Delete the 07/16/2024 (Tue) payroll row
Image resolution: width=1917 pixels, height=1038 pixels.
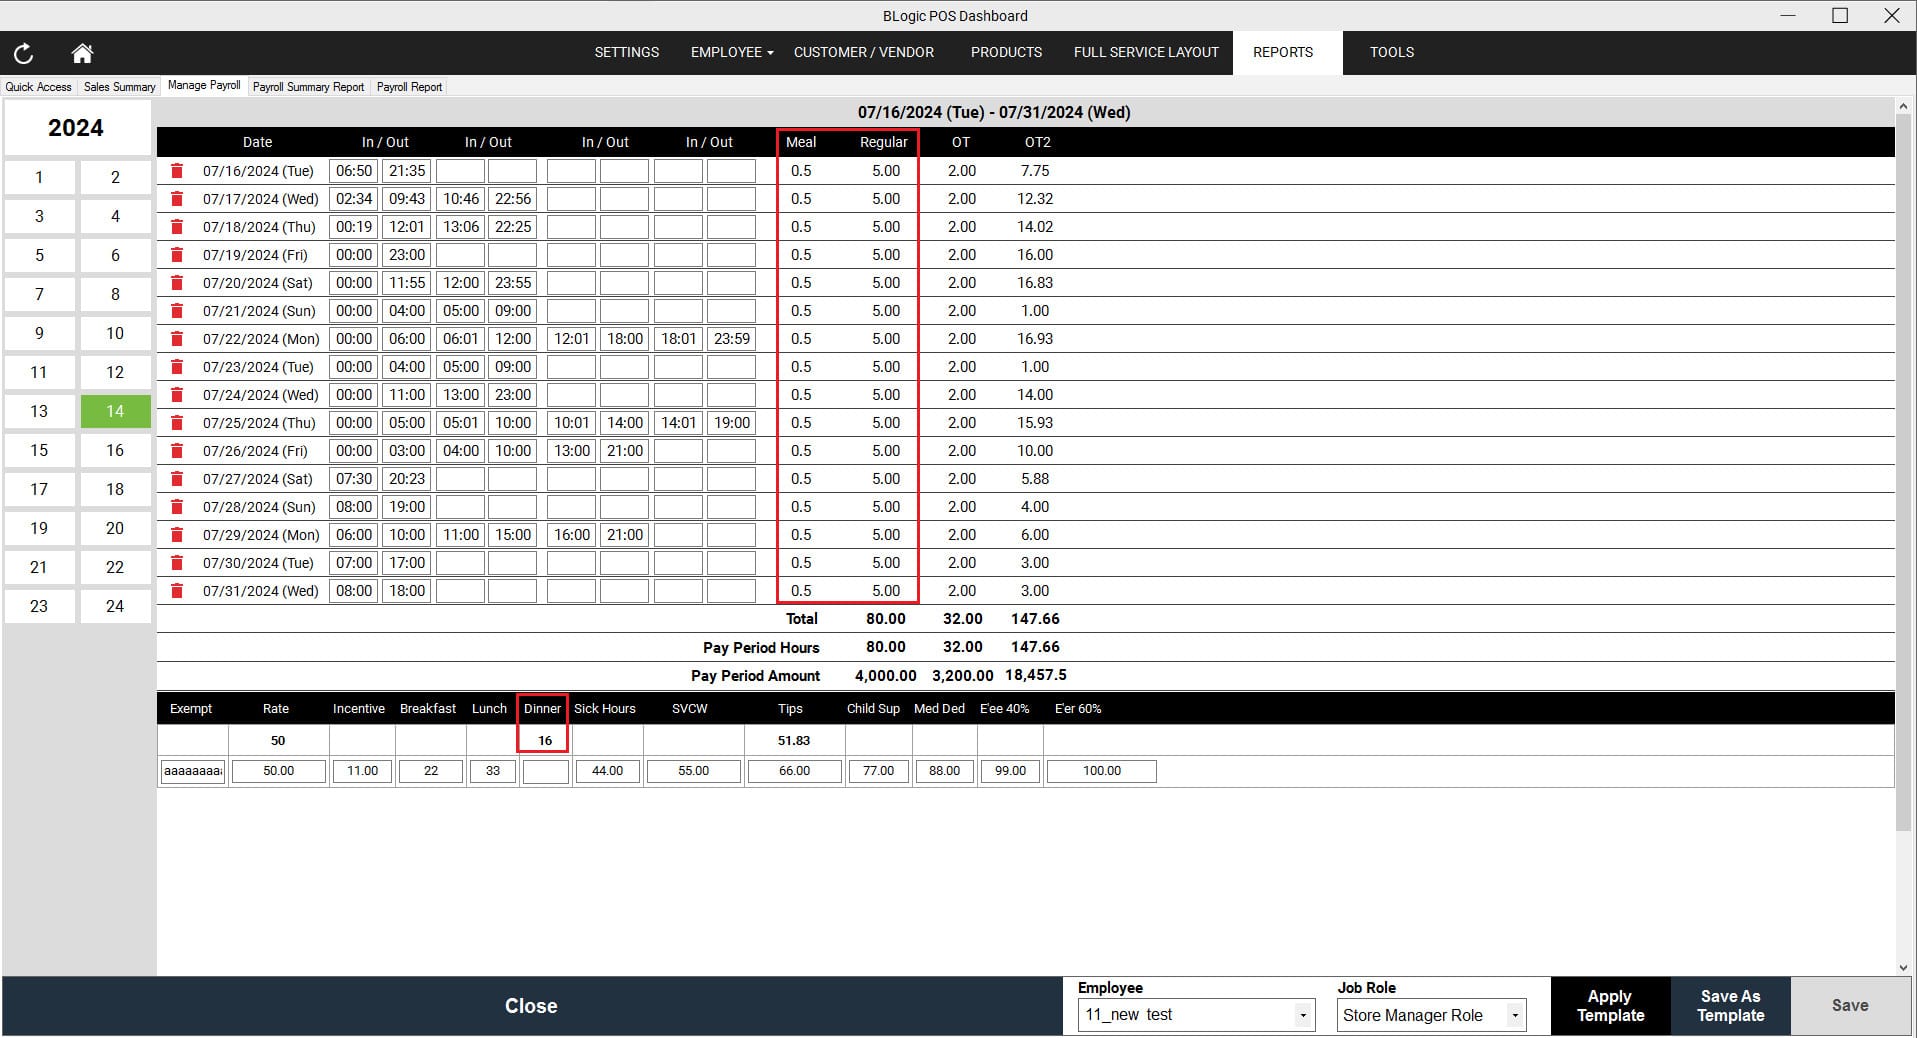coord(177,171)
